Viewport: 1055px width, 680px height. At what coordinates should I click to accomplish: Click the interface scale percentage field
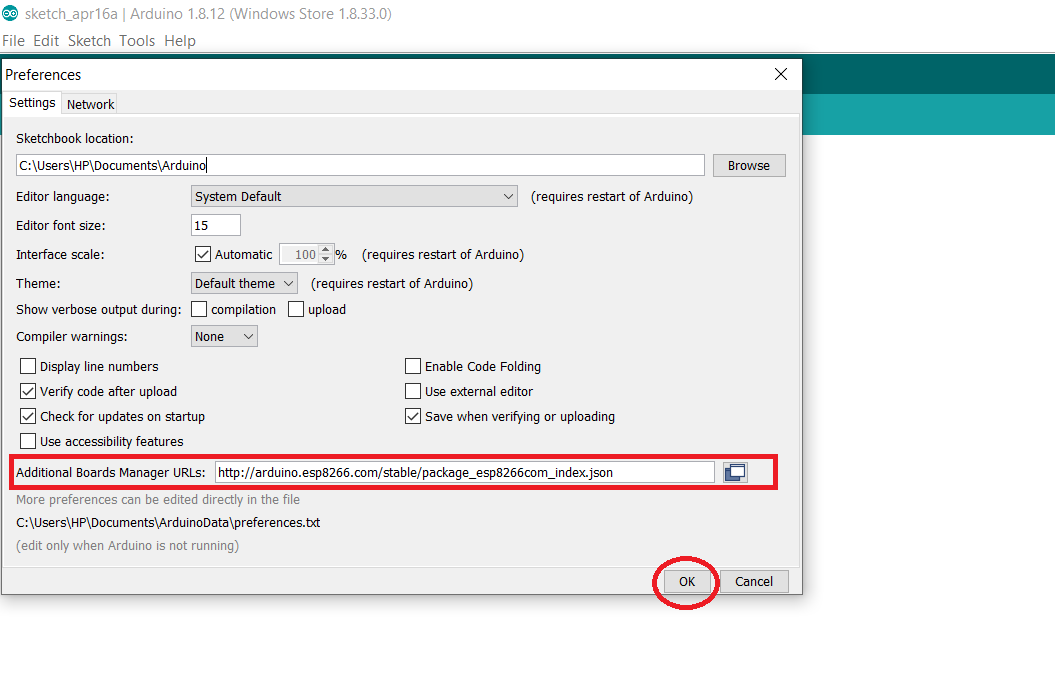coord(299,254)
